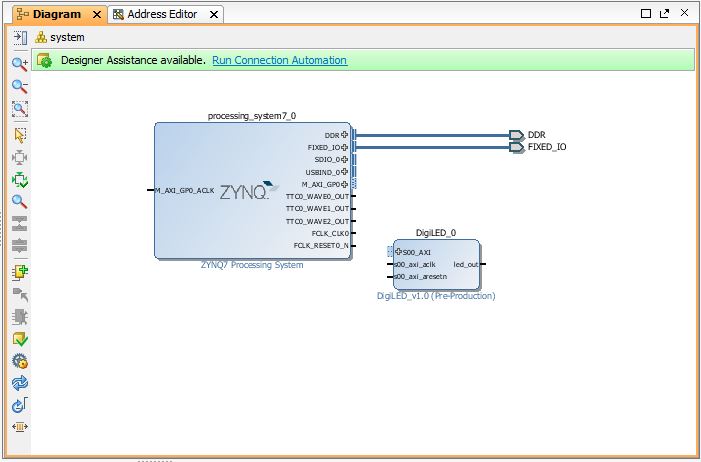Close the diagram panel with X button

tap(684, 13)
